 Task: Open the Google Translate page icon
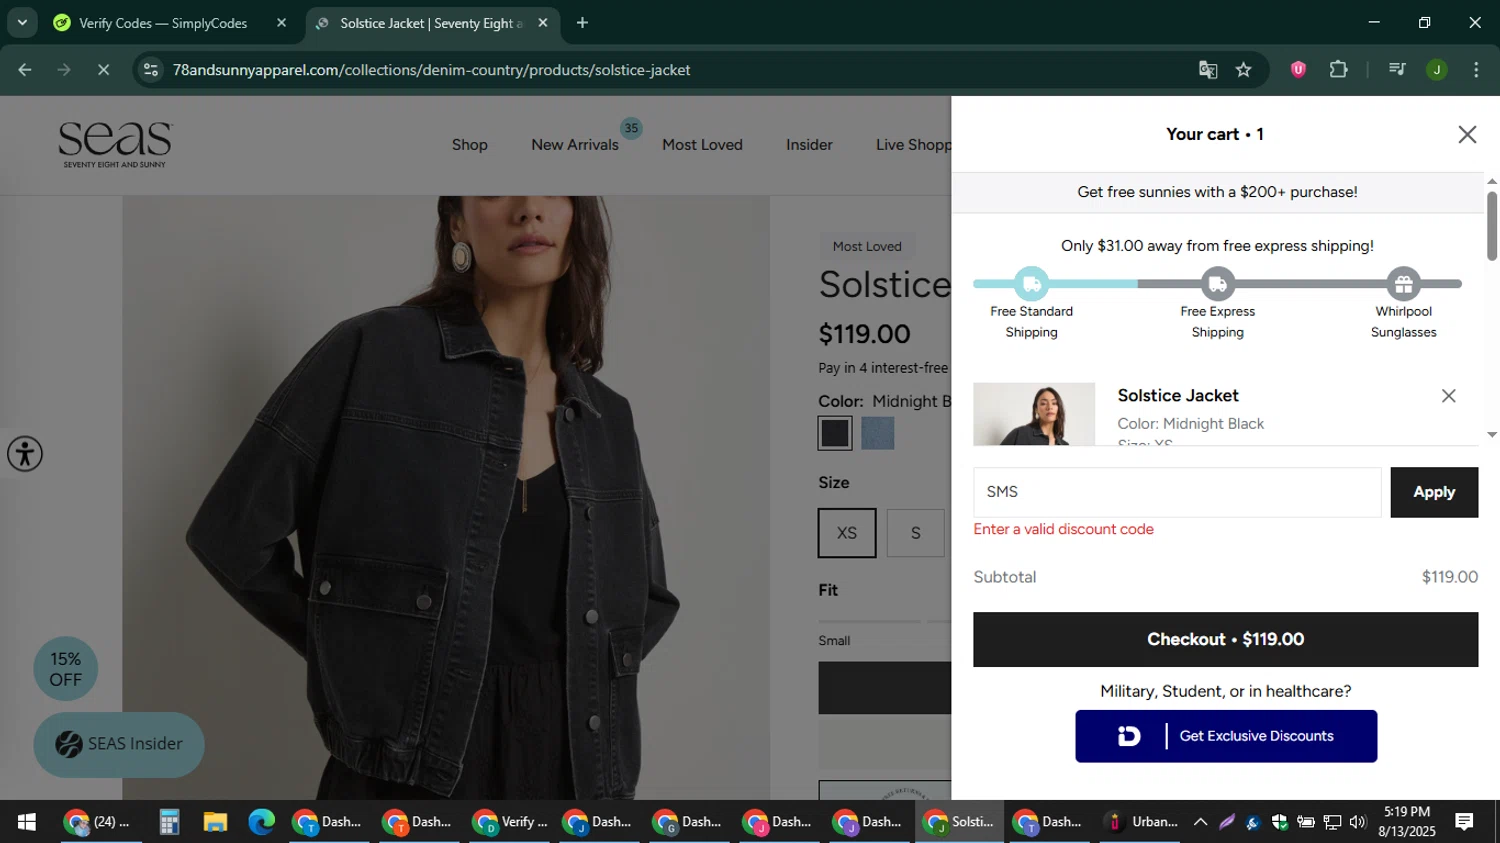[x=1208, y=69]
